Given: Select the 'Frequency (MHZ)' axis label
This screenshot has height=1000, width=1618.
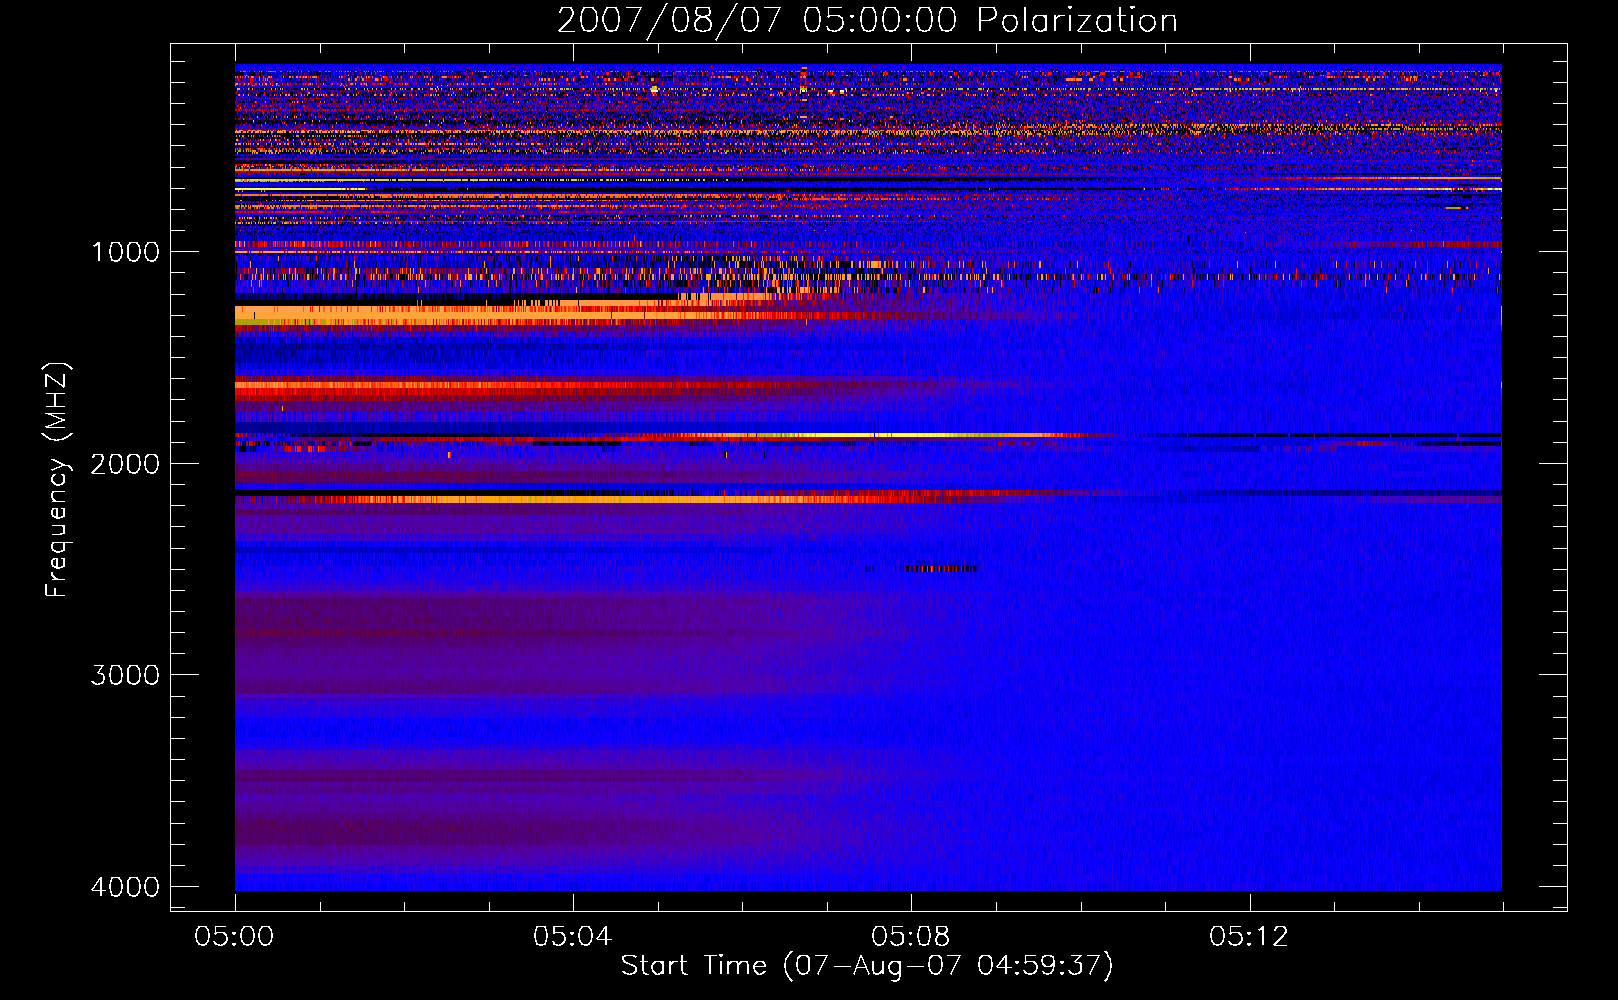Looking at the screenshot, I should point(57,480).
